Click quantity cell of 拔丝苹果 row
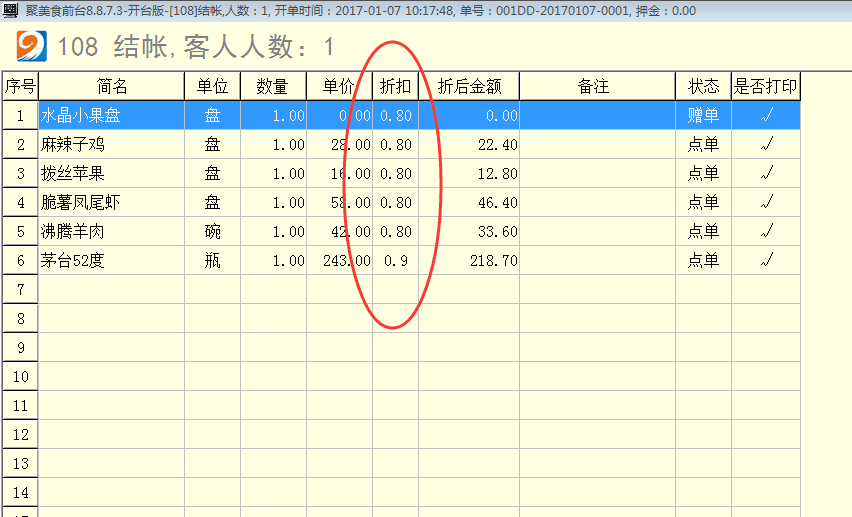 pyautogui.click(x=273, y=174)
